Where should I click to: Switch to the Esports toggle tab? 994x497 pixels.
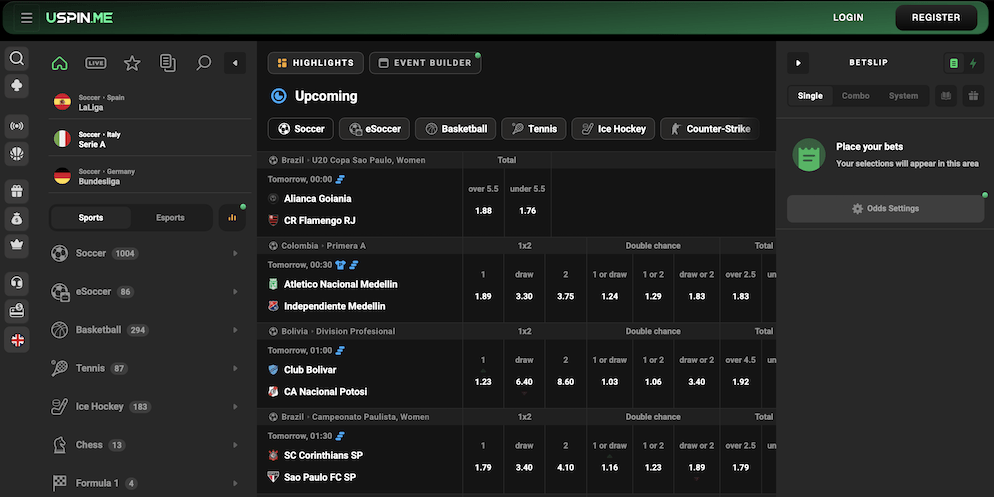(170, 217)
